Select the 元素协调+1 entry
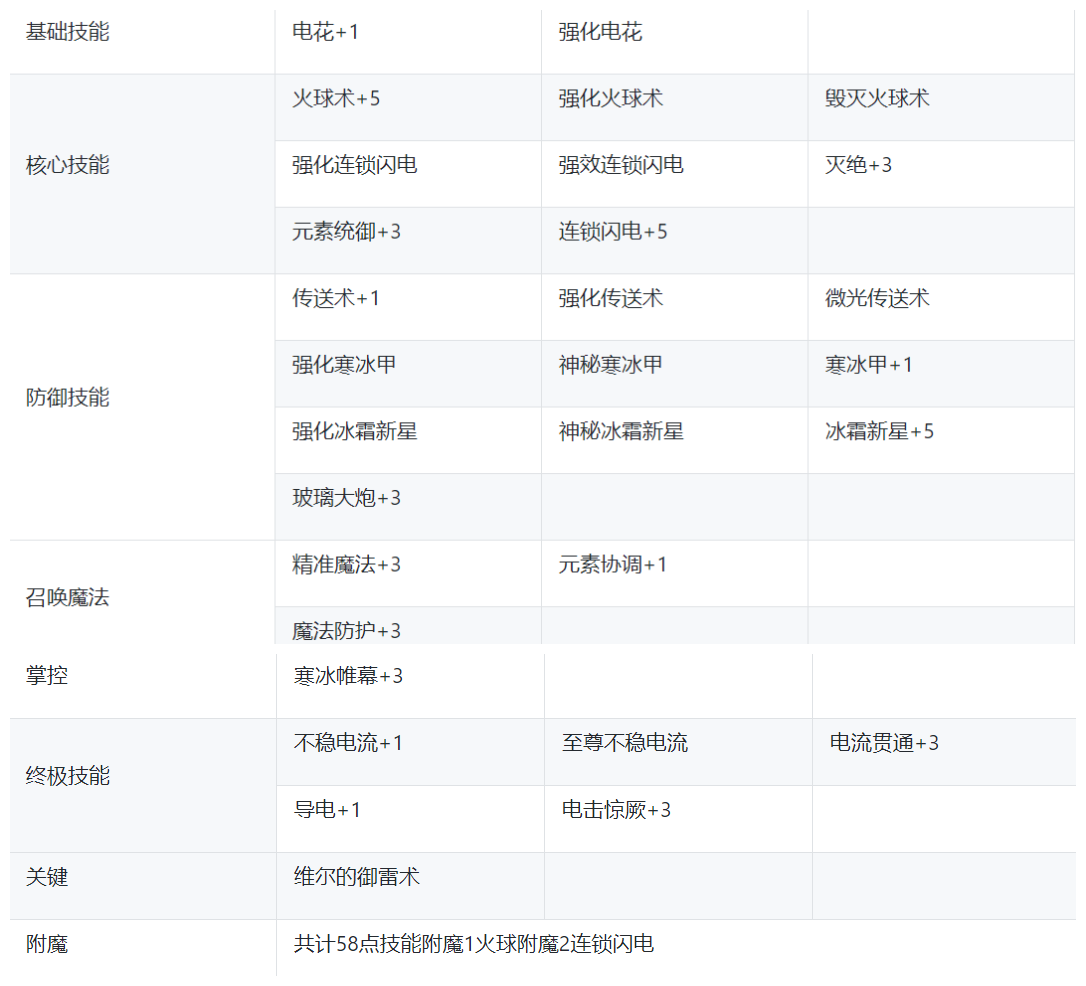1086x986 pixels. click(x=612, y=565)
